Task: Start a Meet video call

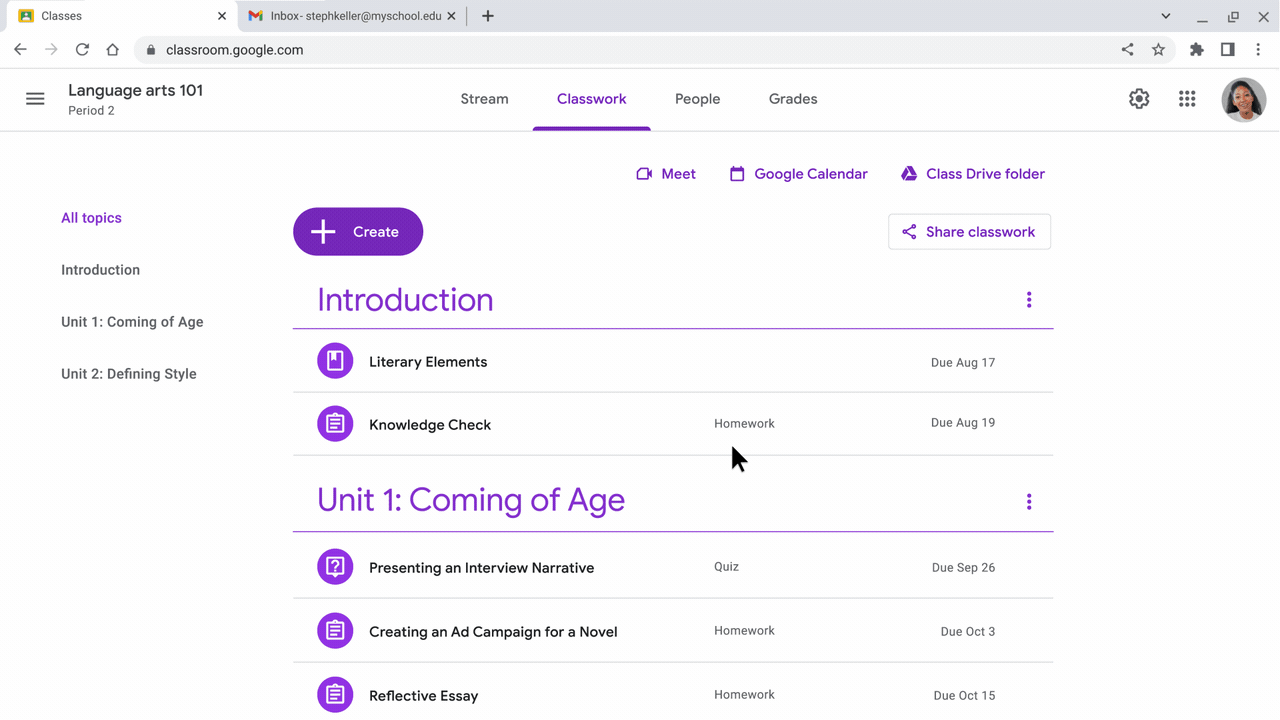Action: click(x=666, y=174)
